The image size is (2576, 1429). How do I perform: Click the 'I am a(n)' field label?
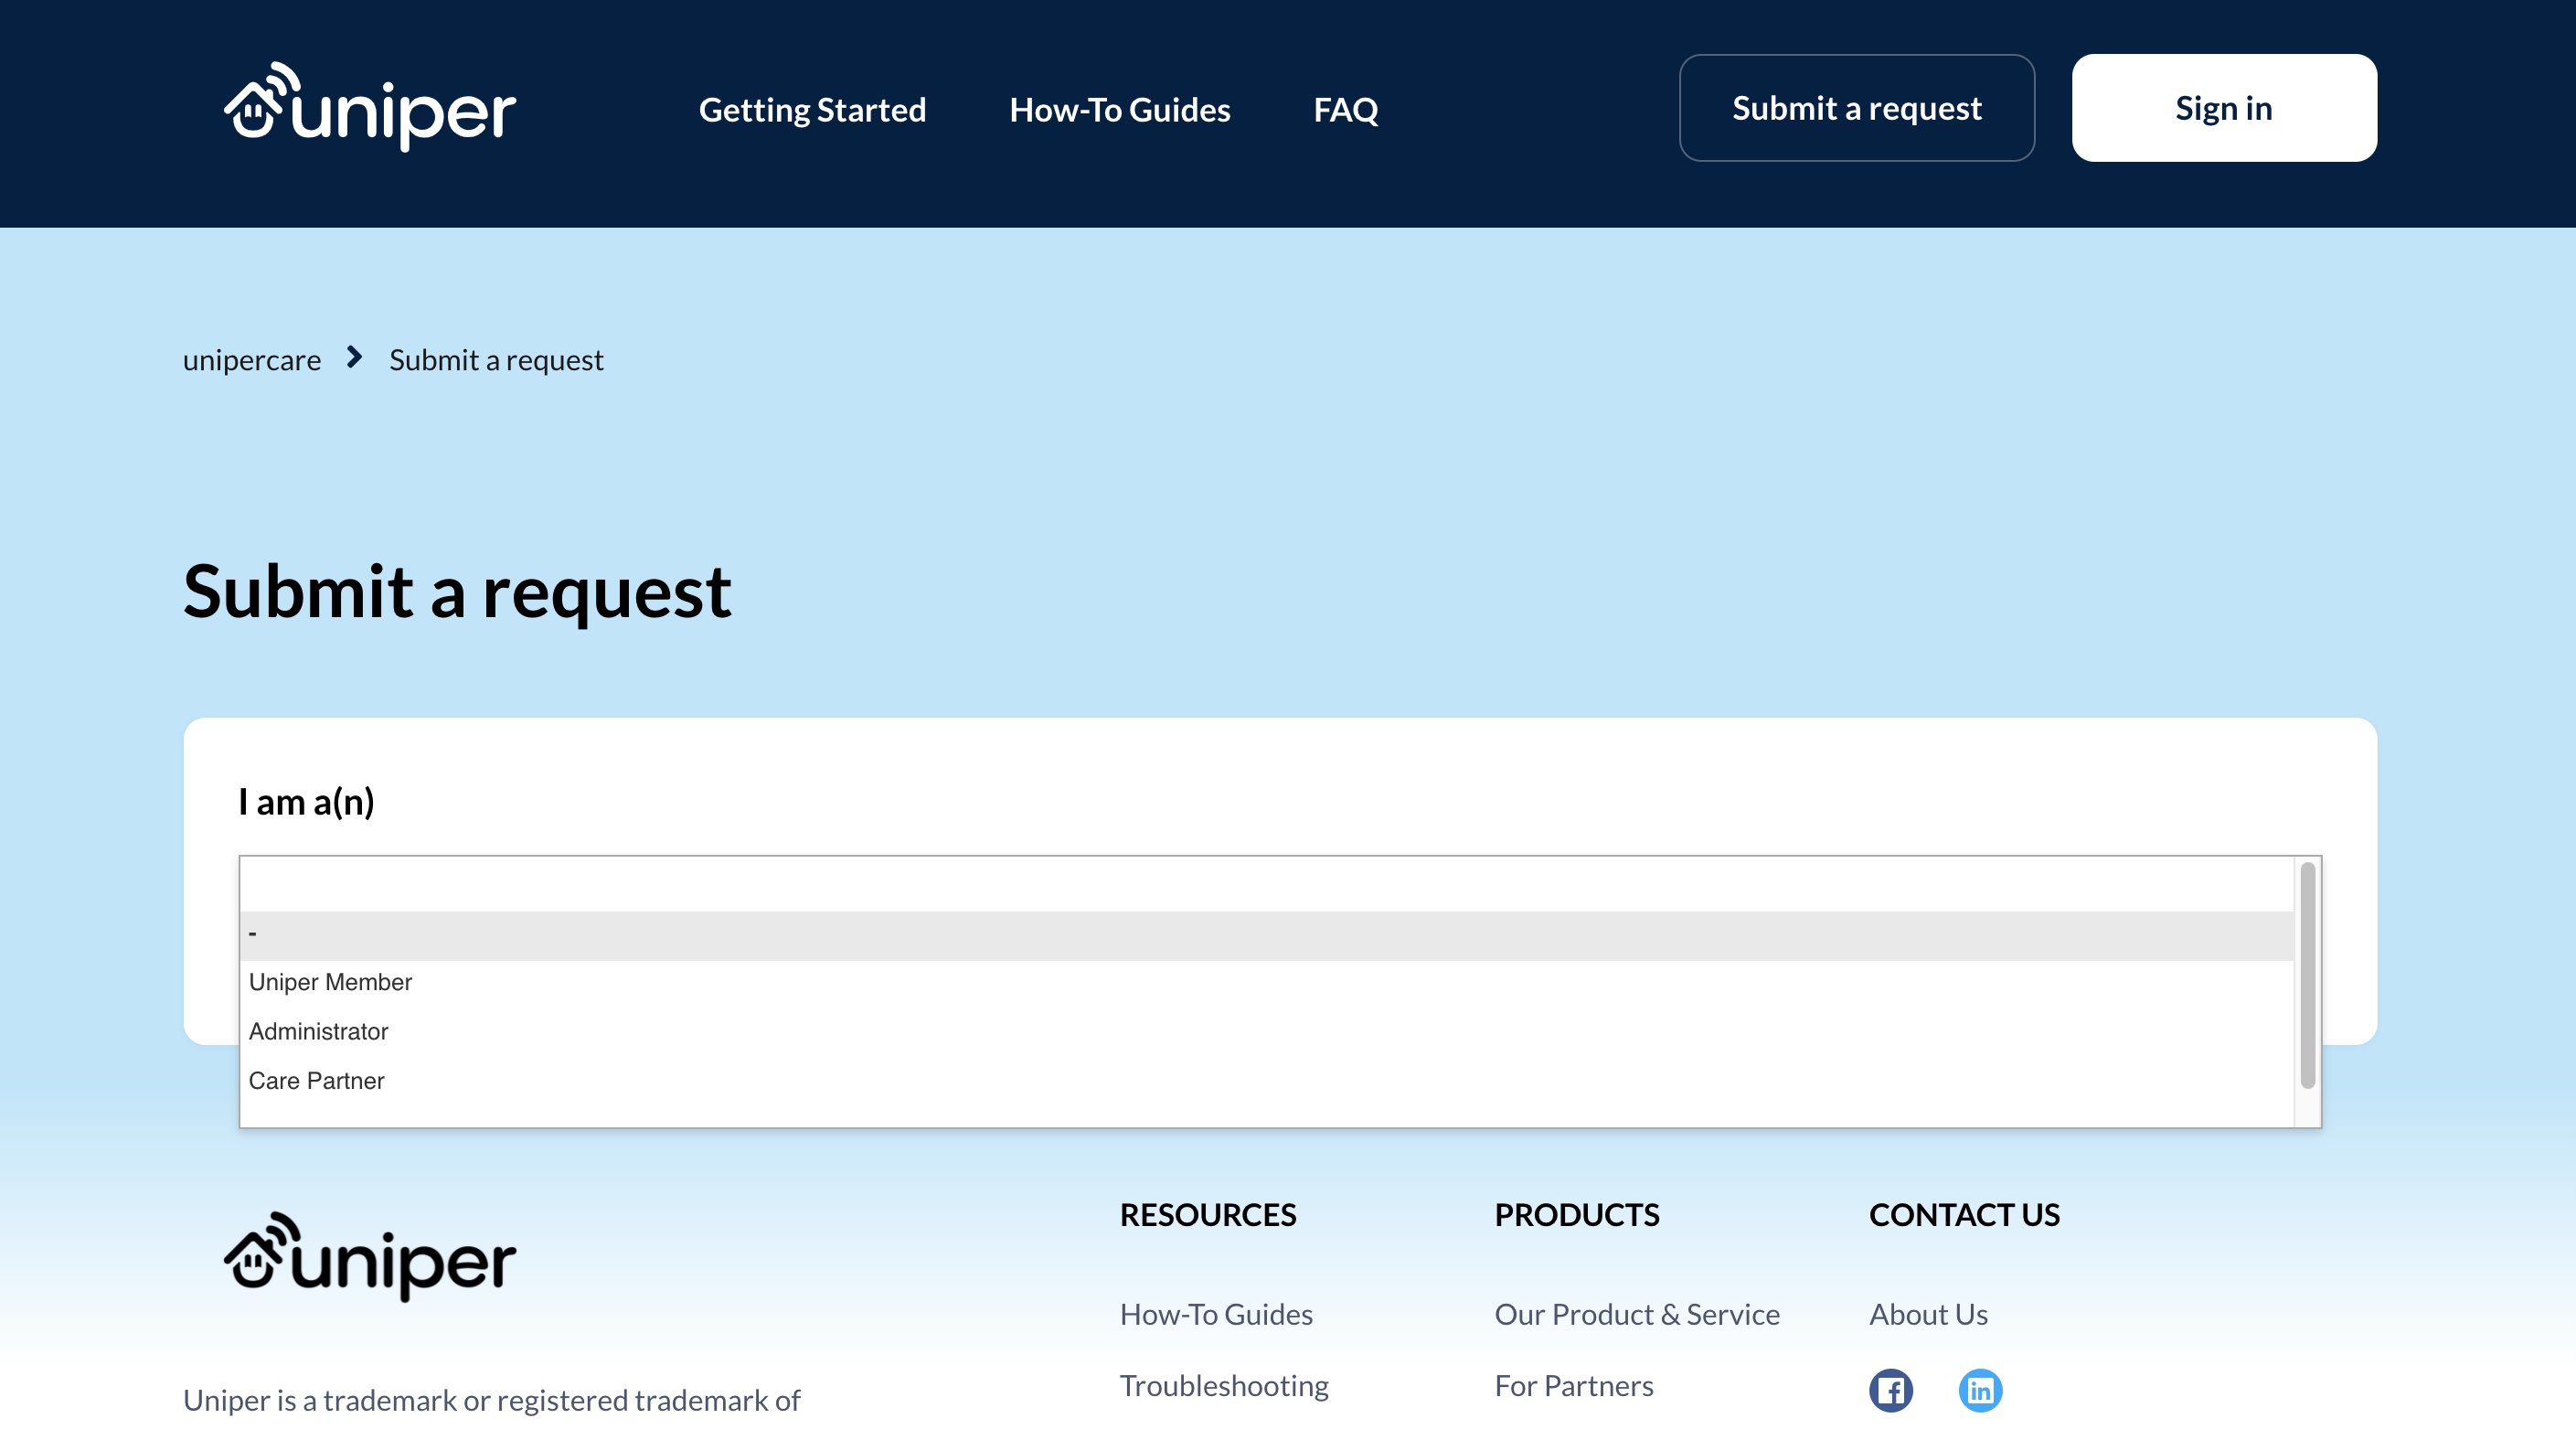307,801
